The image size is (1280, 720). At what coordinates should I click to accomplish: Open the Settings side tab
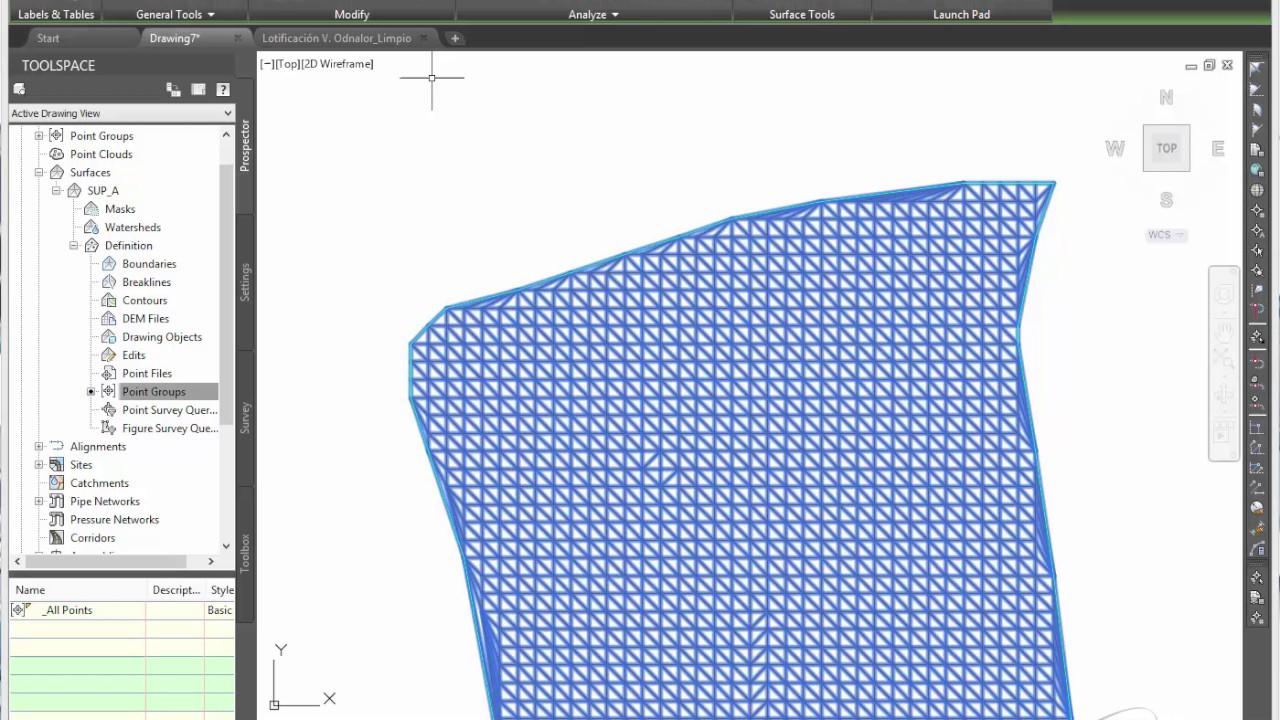pos(245,283)
